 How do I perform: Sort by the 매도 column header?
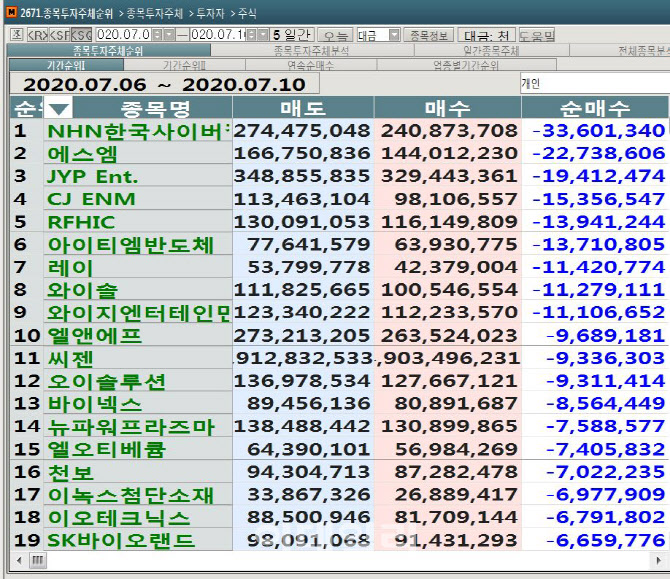point(303,108)
